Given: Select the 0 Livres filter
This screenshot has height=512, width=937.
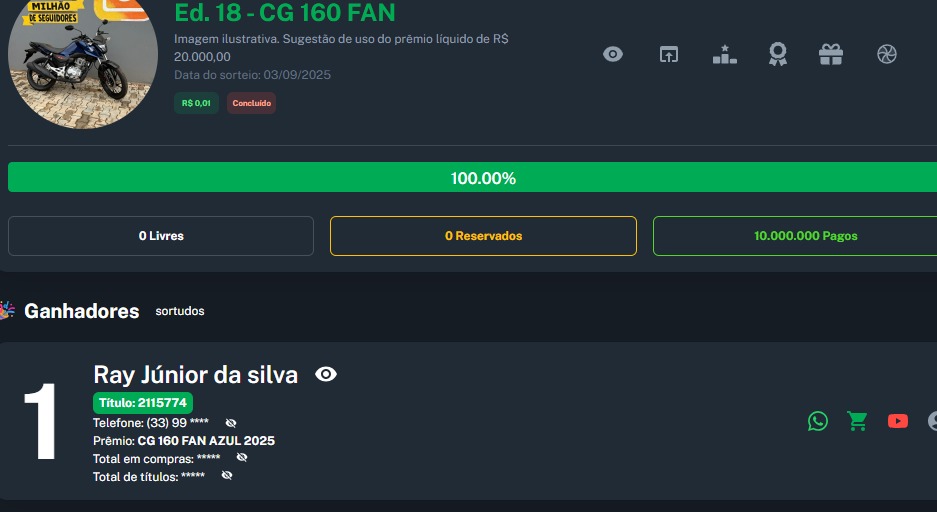Looking at the screenshot, I should (161, 236).
